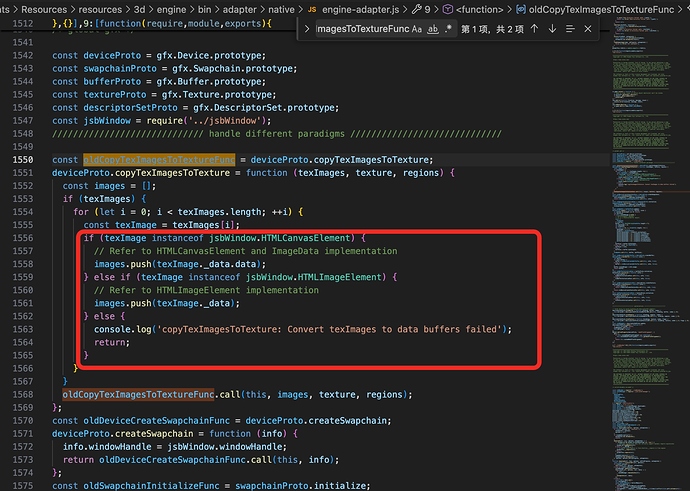Click 'oldSwapchainInitializeFunc' on line 1575
This screenshot has height=491, width=690.
click(151, 486)
